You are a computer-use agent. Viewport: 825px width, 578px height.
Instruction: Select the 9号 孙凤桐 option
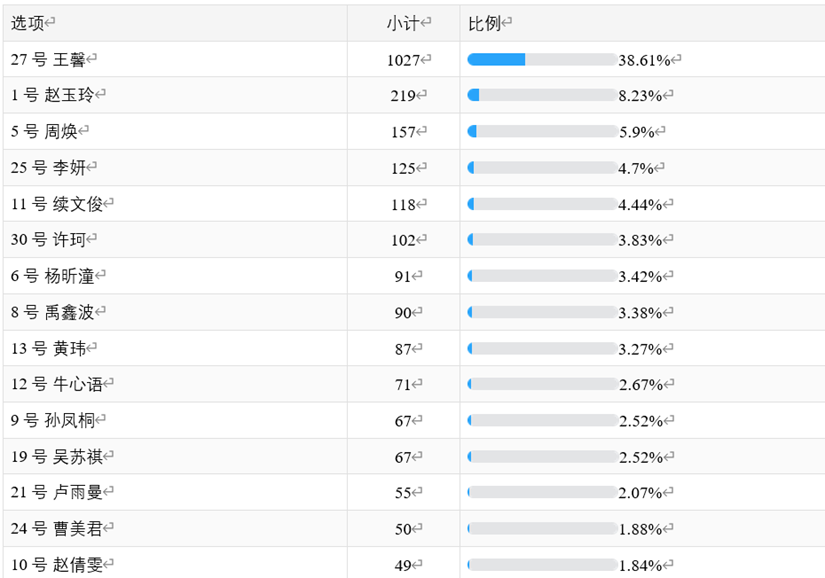56,421
